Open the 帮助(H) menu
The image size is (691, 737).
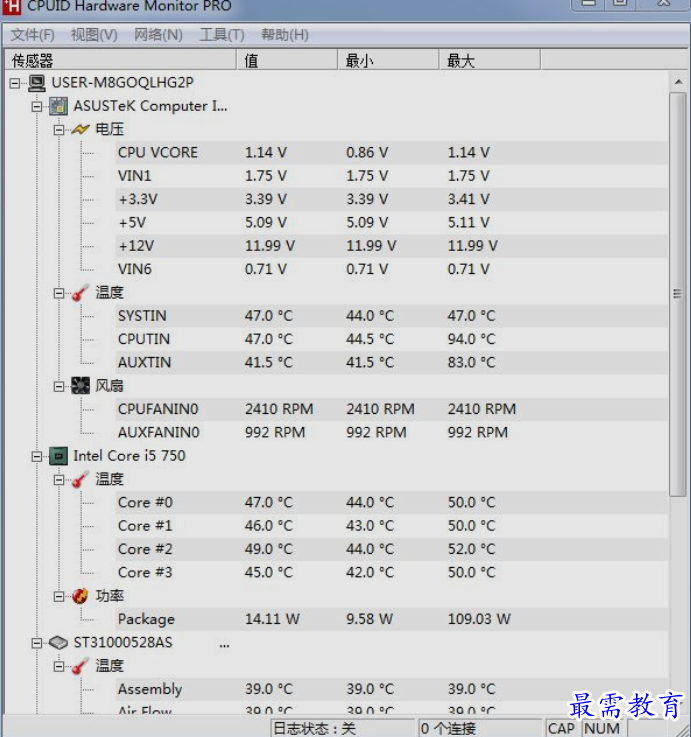tap(285, 34)
